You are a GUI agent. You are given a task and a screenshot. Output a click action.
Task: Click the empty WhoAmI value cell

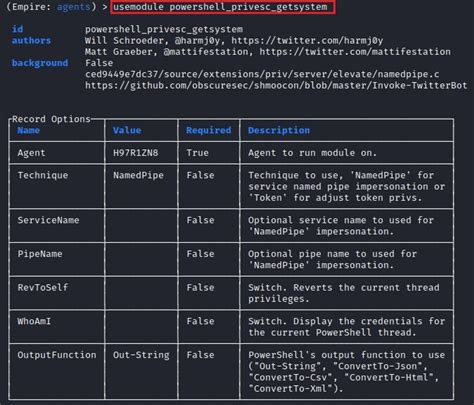[141, 327]
